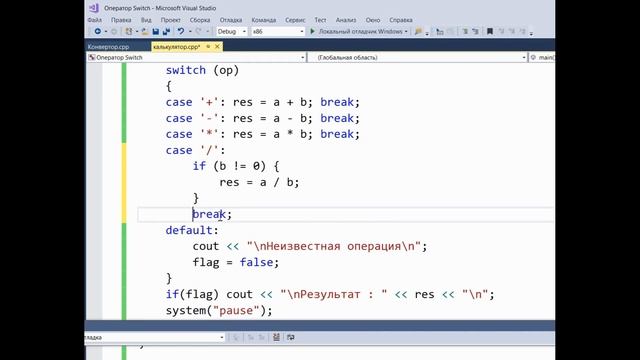
Task: Save the current file with floppy icon
Action: point(156,31)
